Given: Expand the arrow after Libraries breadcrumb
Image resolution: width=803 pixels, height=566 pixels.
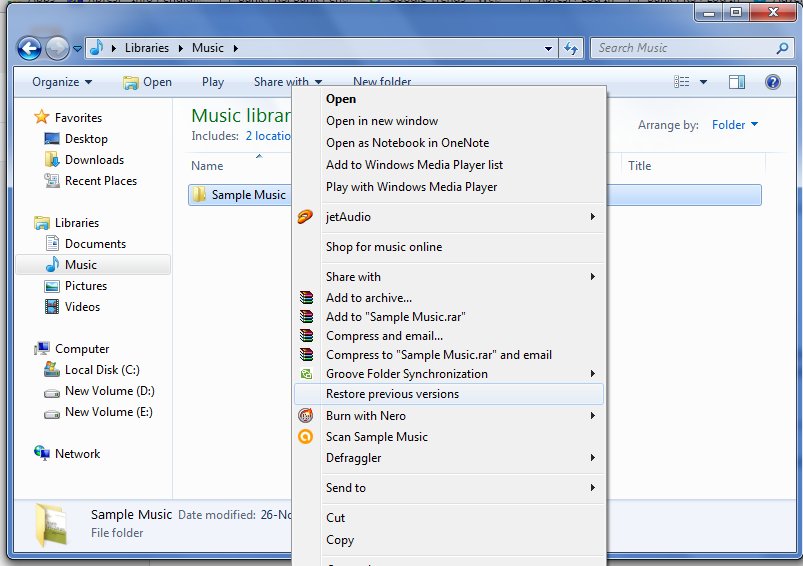Looking at the screenshot, I should click(x=181, y=48).
